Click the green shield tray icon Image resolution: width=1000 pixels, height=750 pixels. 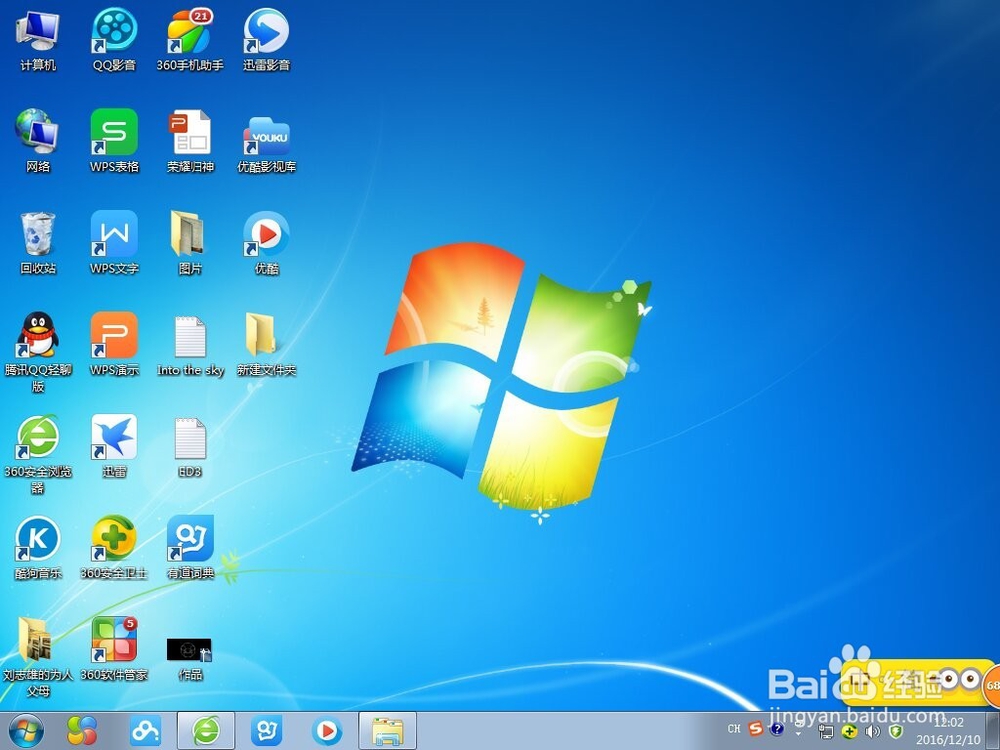[896, 732]
